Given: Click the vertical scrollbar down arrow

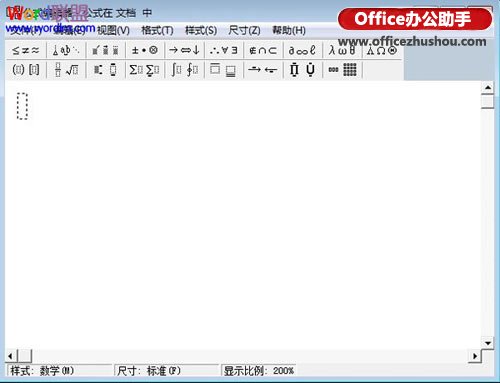Looking at the screenshot, I should click(x=488, y=343).
